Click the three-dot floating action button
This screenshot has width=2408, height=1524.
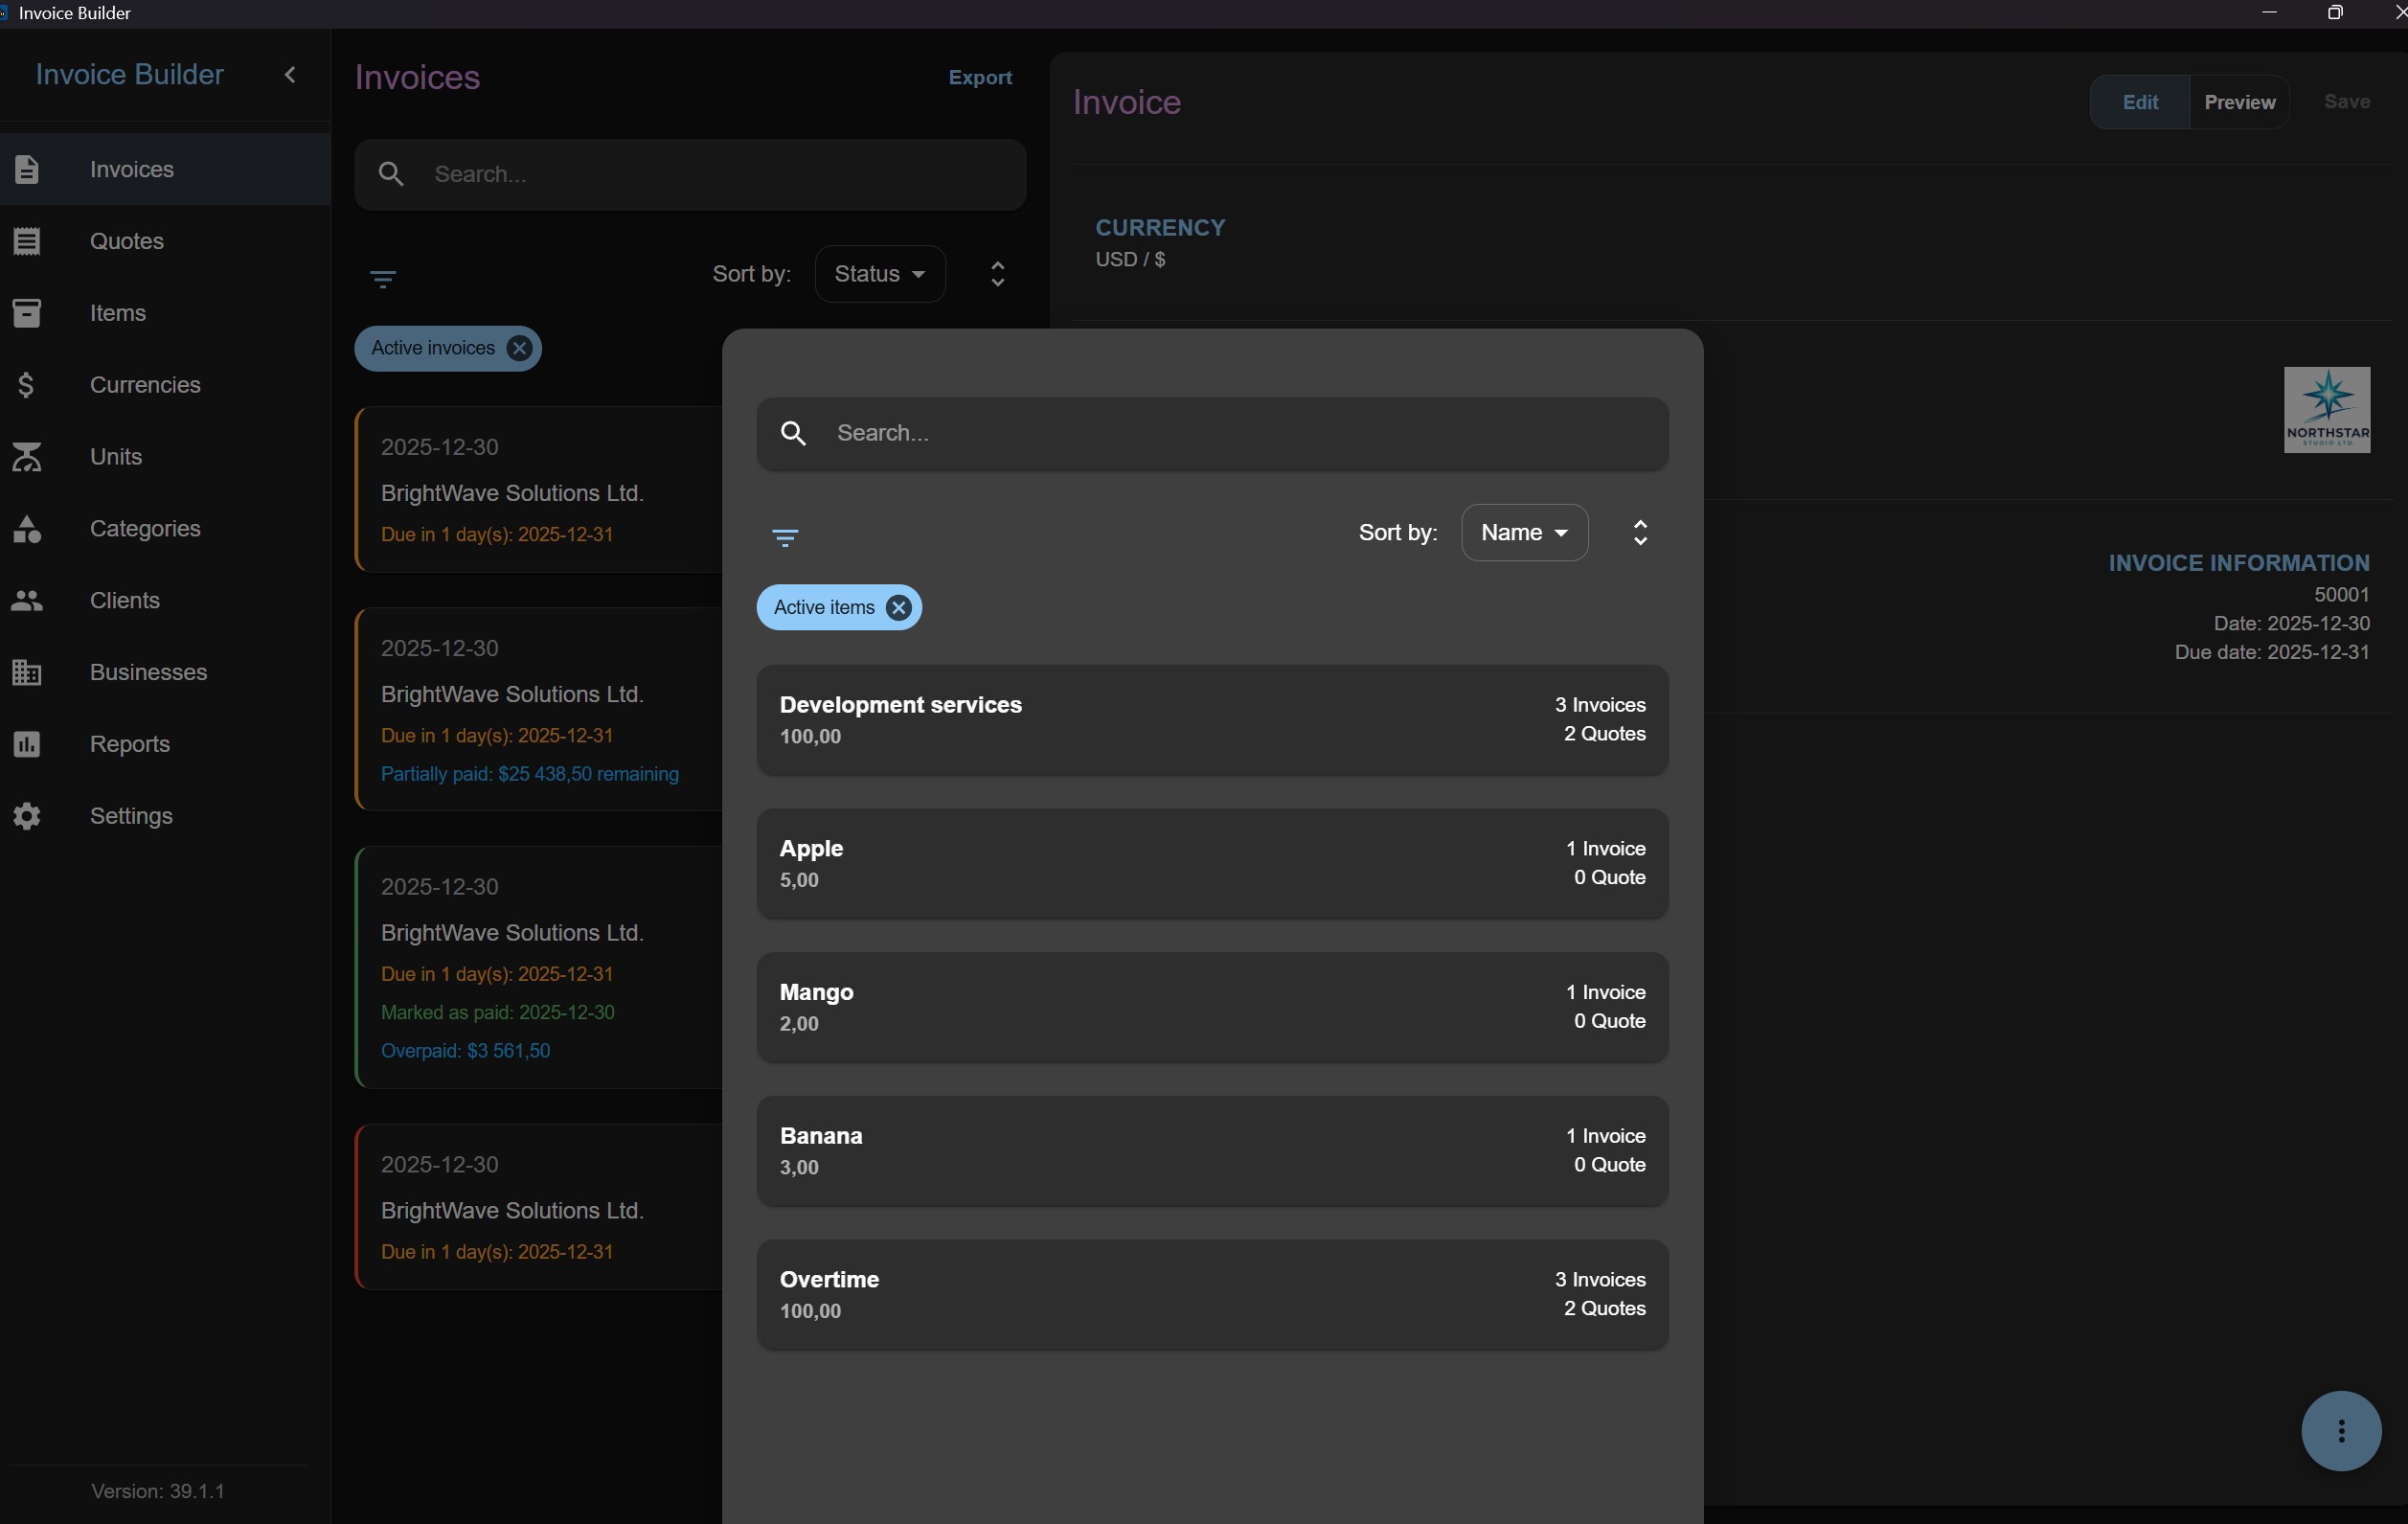tap(2341, 1430)
